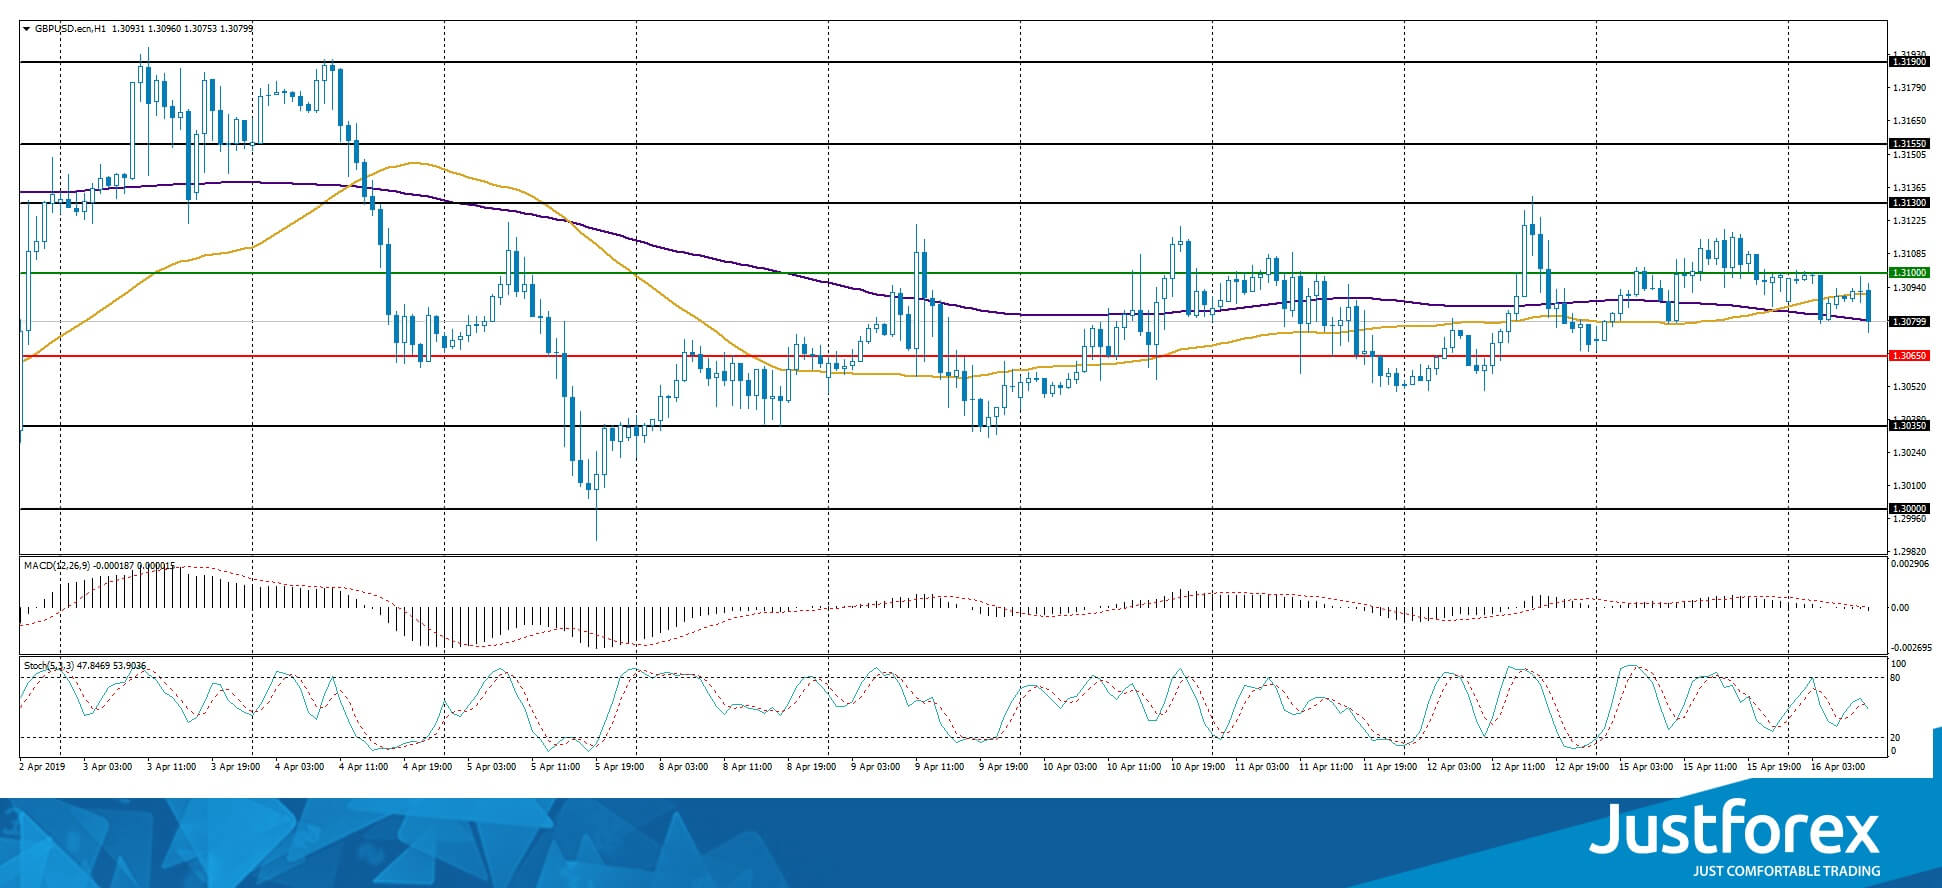Click the 1.31085 value on the price axis
This screenshot has height=888, width=1942.
1909,254
